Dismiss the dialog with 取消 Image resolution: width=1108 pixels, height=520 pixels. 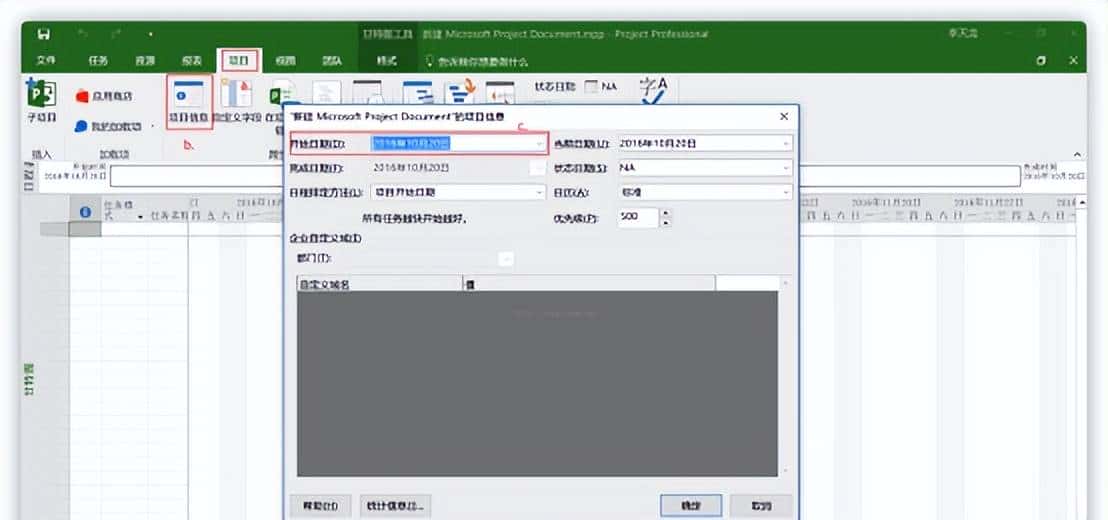coord(761,506)
